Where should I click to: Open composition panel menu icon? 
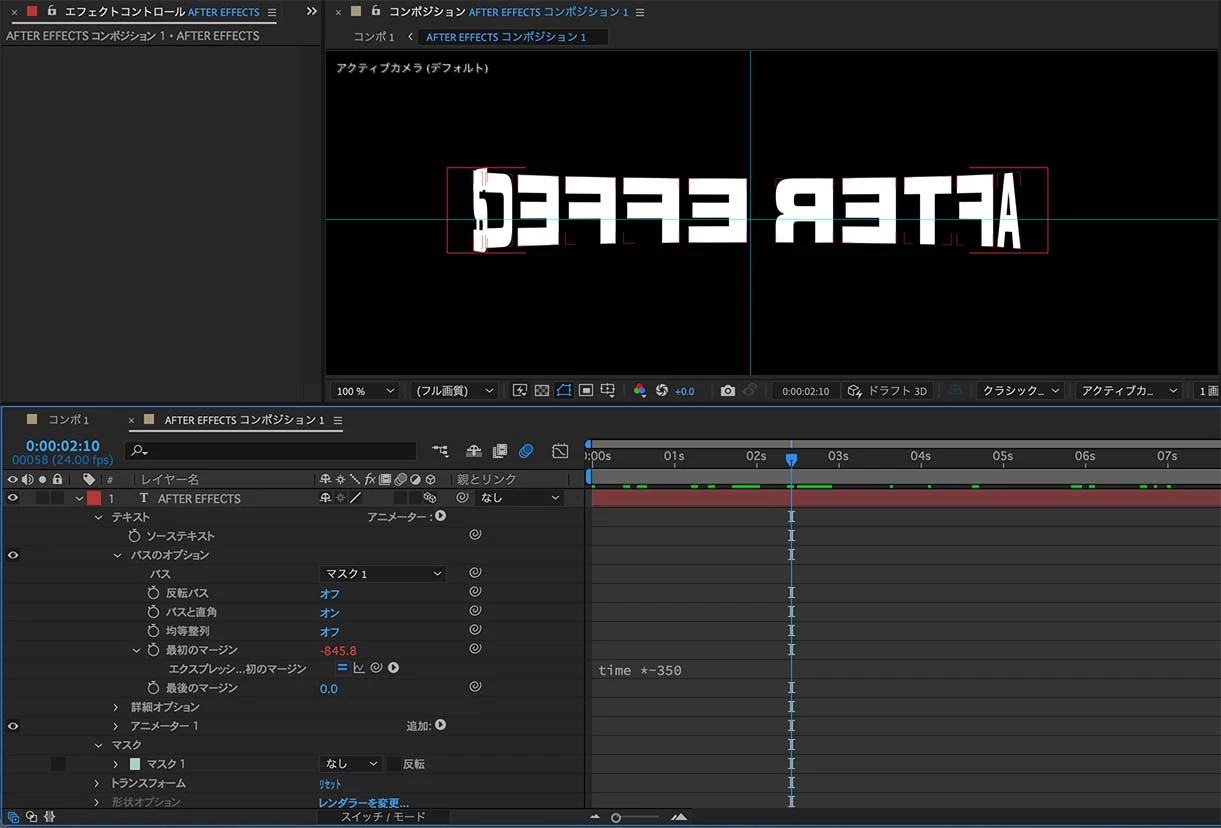(x=640, y=12)
